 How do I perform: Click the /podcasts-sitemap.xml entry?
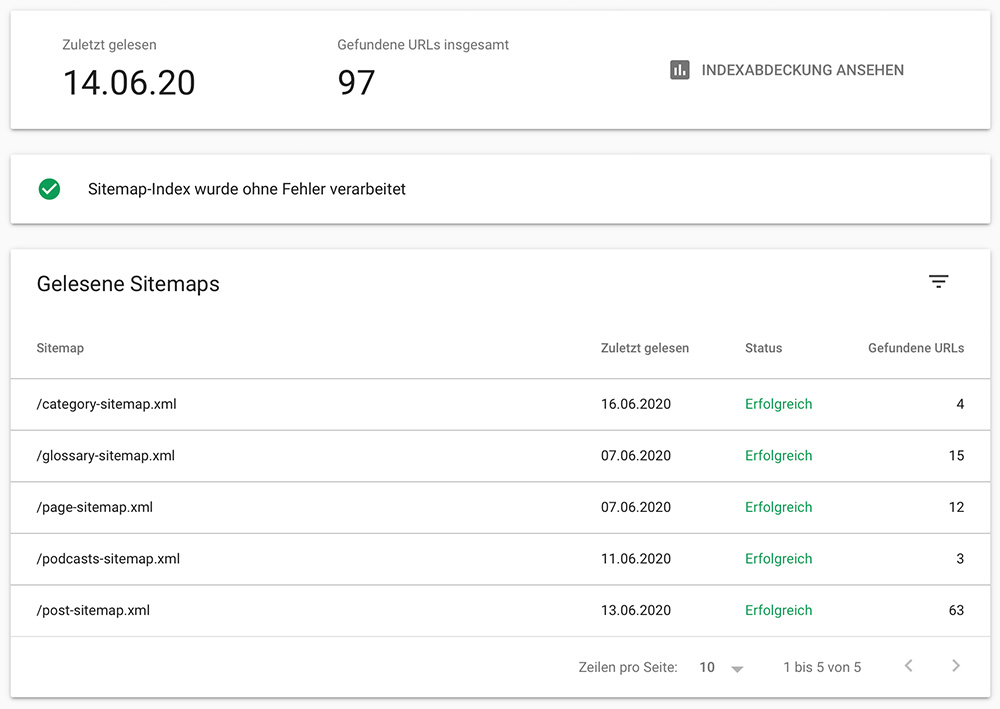[x=108, y=559]
